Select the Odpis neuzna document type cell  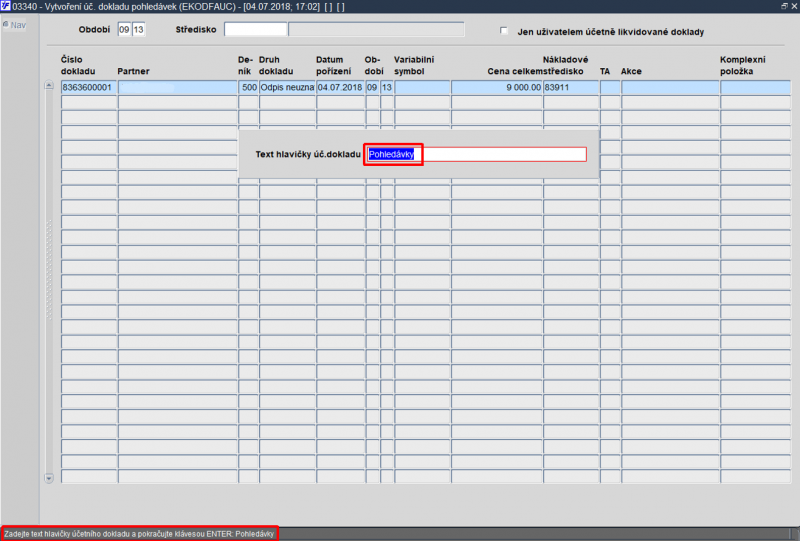point(287,87)
